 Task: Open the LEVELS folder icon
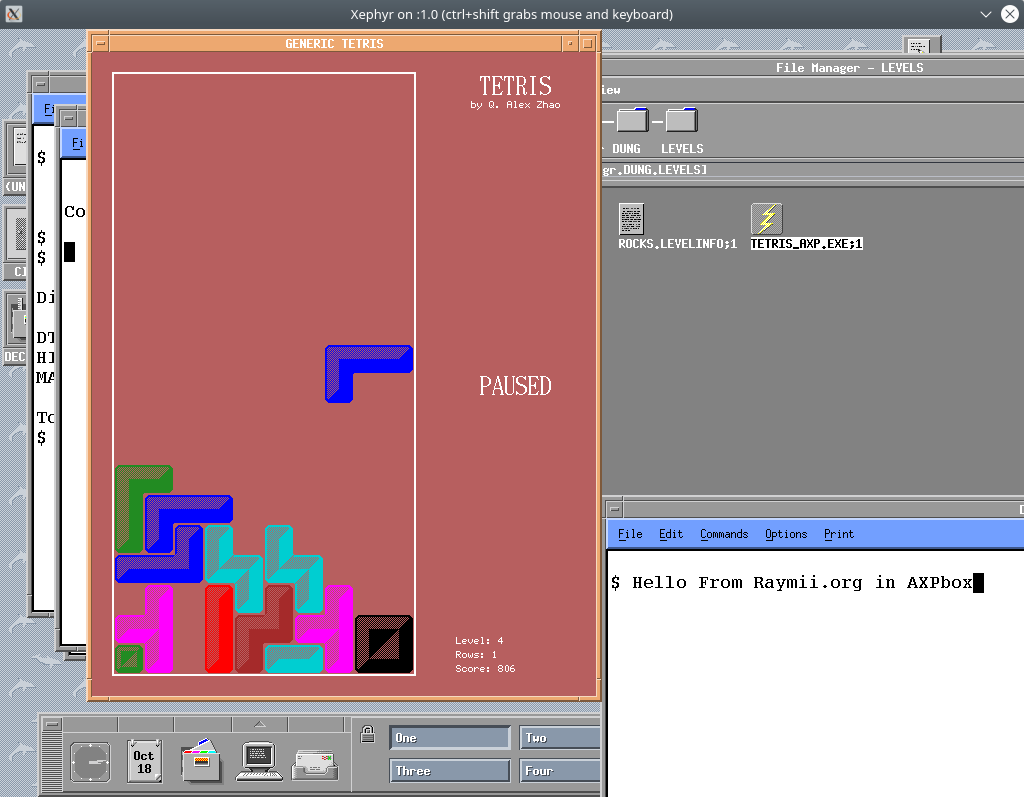[681, 119]
